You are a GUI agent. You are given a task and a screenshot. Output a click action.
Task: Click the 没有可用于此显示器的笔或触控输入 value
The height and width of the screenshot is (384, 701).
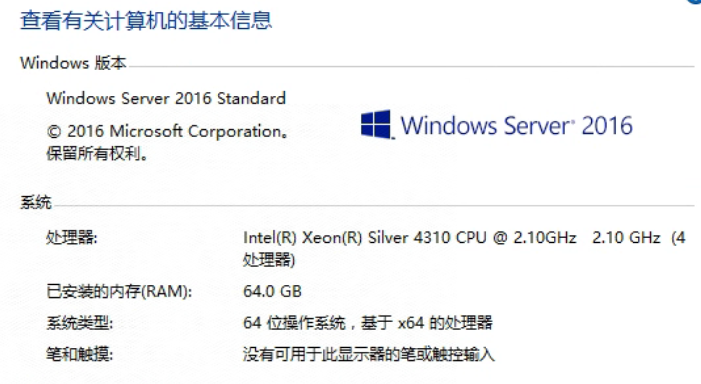[x=369, y=354]
